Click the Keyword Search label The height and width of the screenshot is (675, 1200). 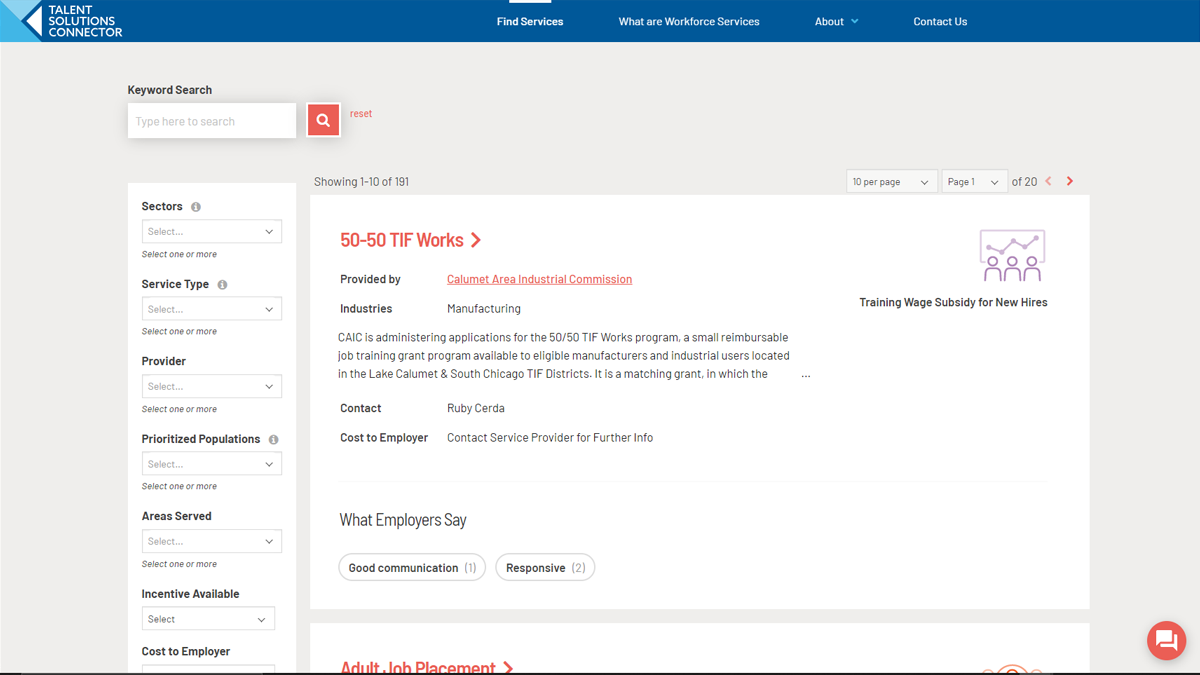pos(170,90)
